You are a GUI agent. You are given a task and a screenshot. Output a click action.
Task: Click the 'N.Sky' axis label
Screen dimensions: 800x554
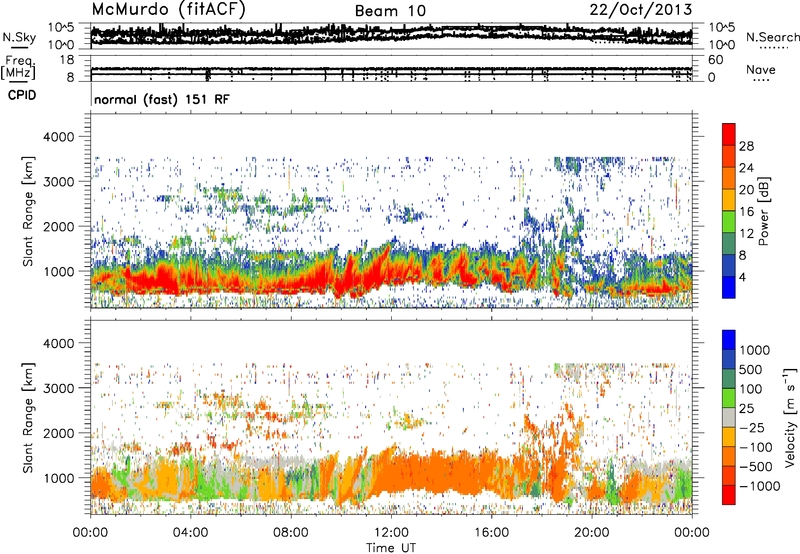coord(19,37)
